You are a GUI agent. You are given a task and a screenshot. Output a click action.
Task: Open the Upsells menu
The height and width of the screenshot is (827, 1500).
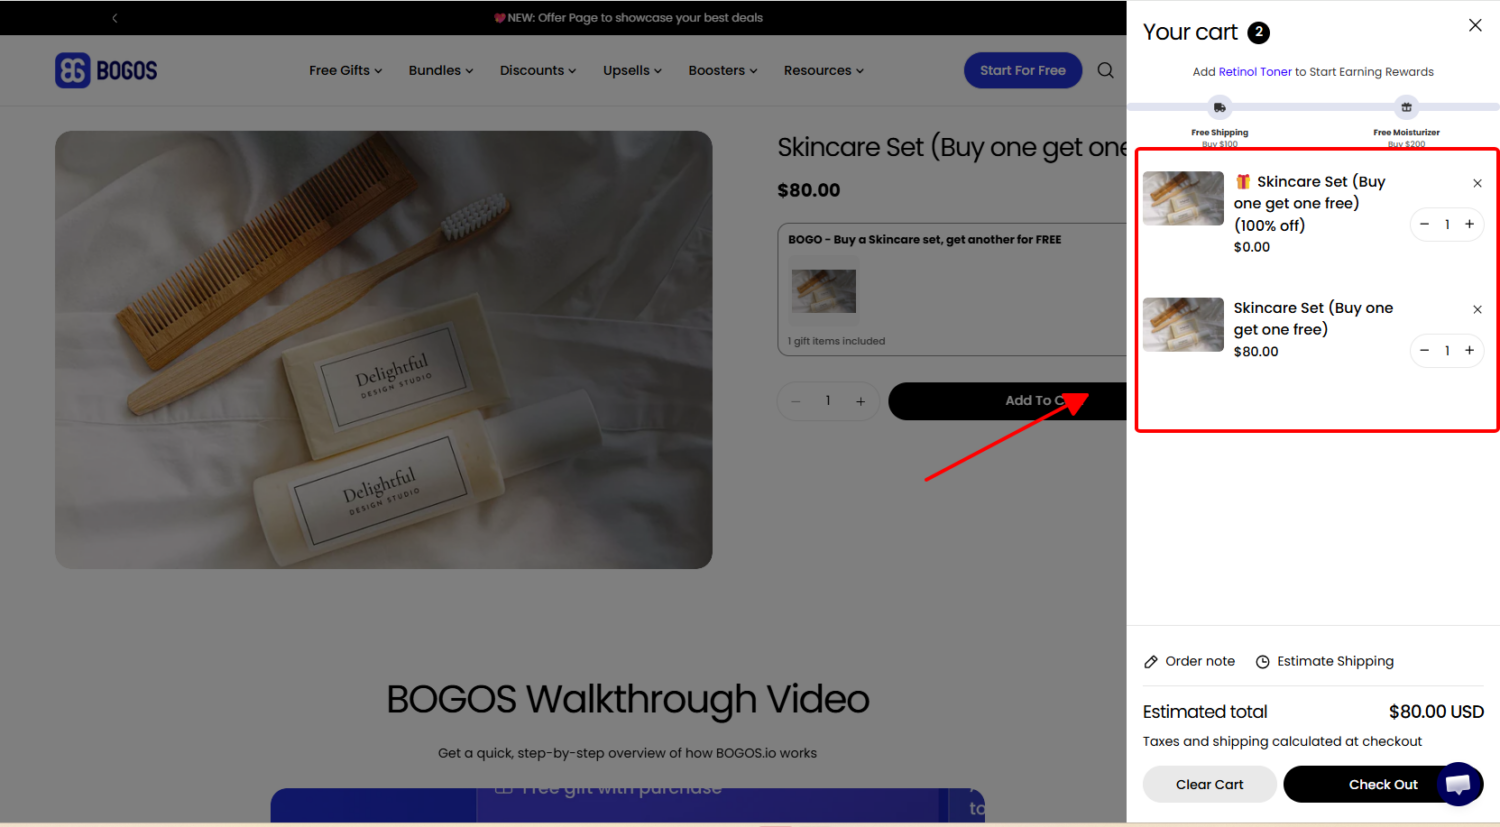(x=631, y=70)
